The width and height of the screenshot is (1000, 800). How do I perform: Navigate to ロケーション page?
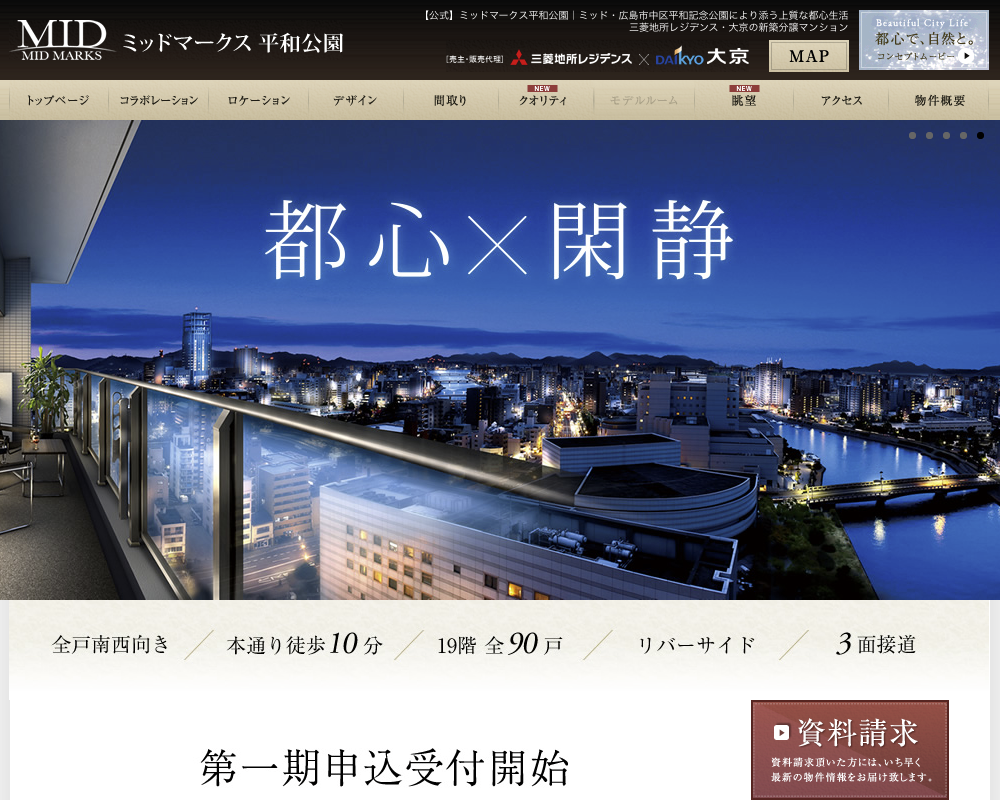point(258,100)
